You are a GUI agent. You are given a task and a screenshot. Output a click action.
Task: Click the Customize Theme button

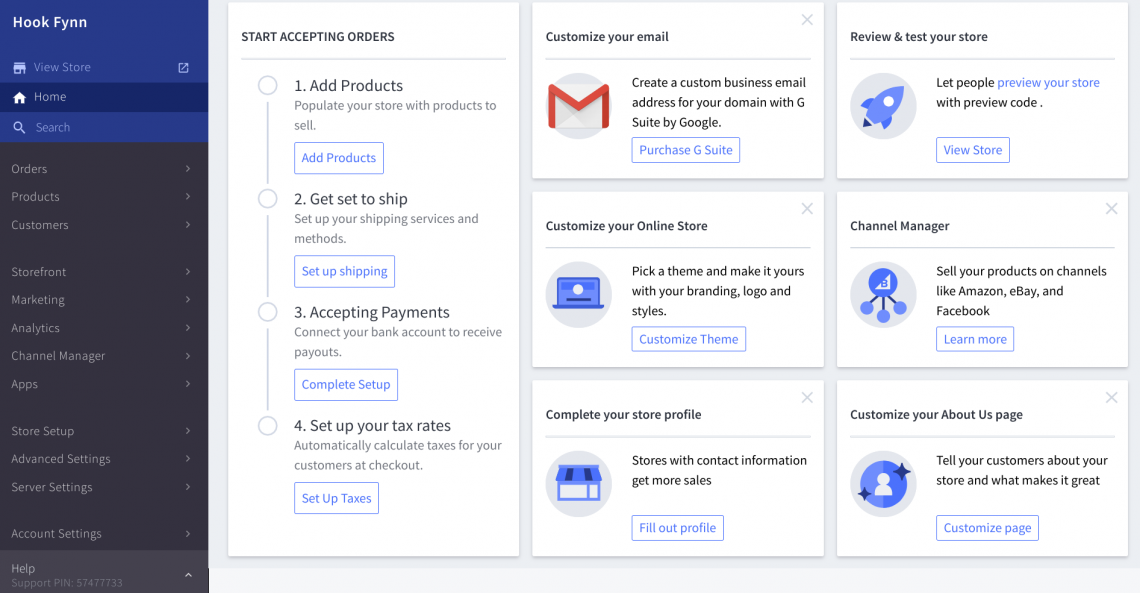pos(689,339)
